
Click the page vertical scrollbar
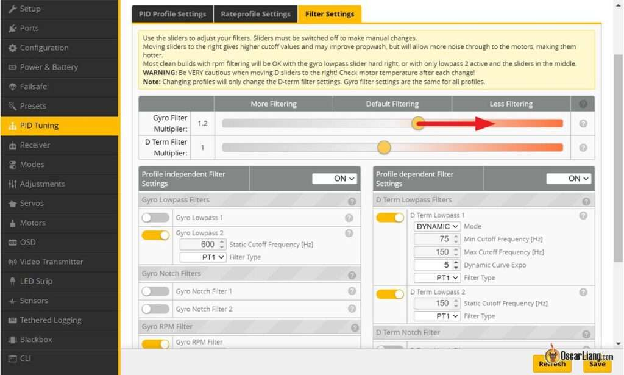coord(618,158)
